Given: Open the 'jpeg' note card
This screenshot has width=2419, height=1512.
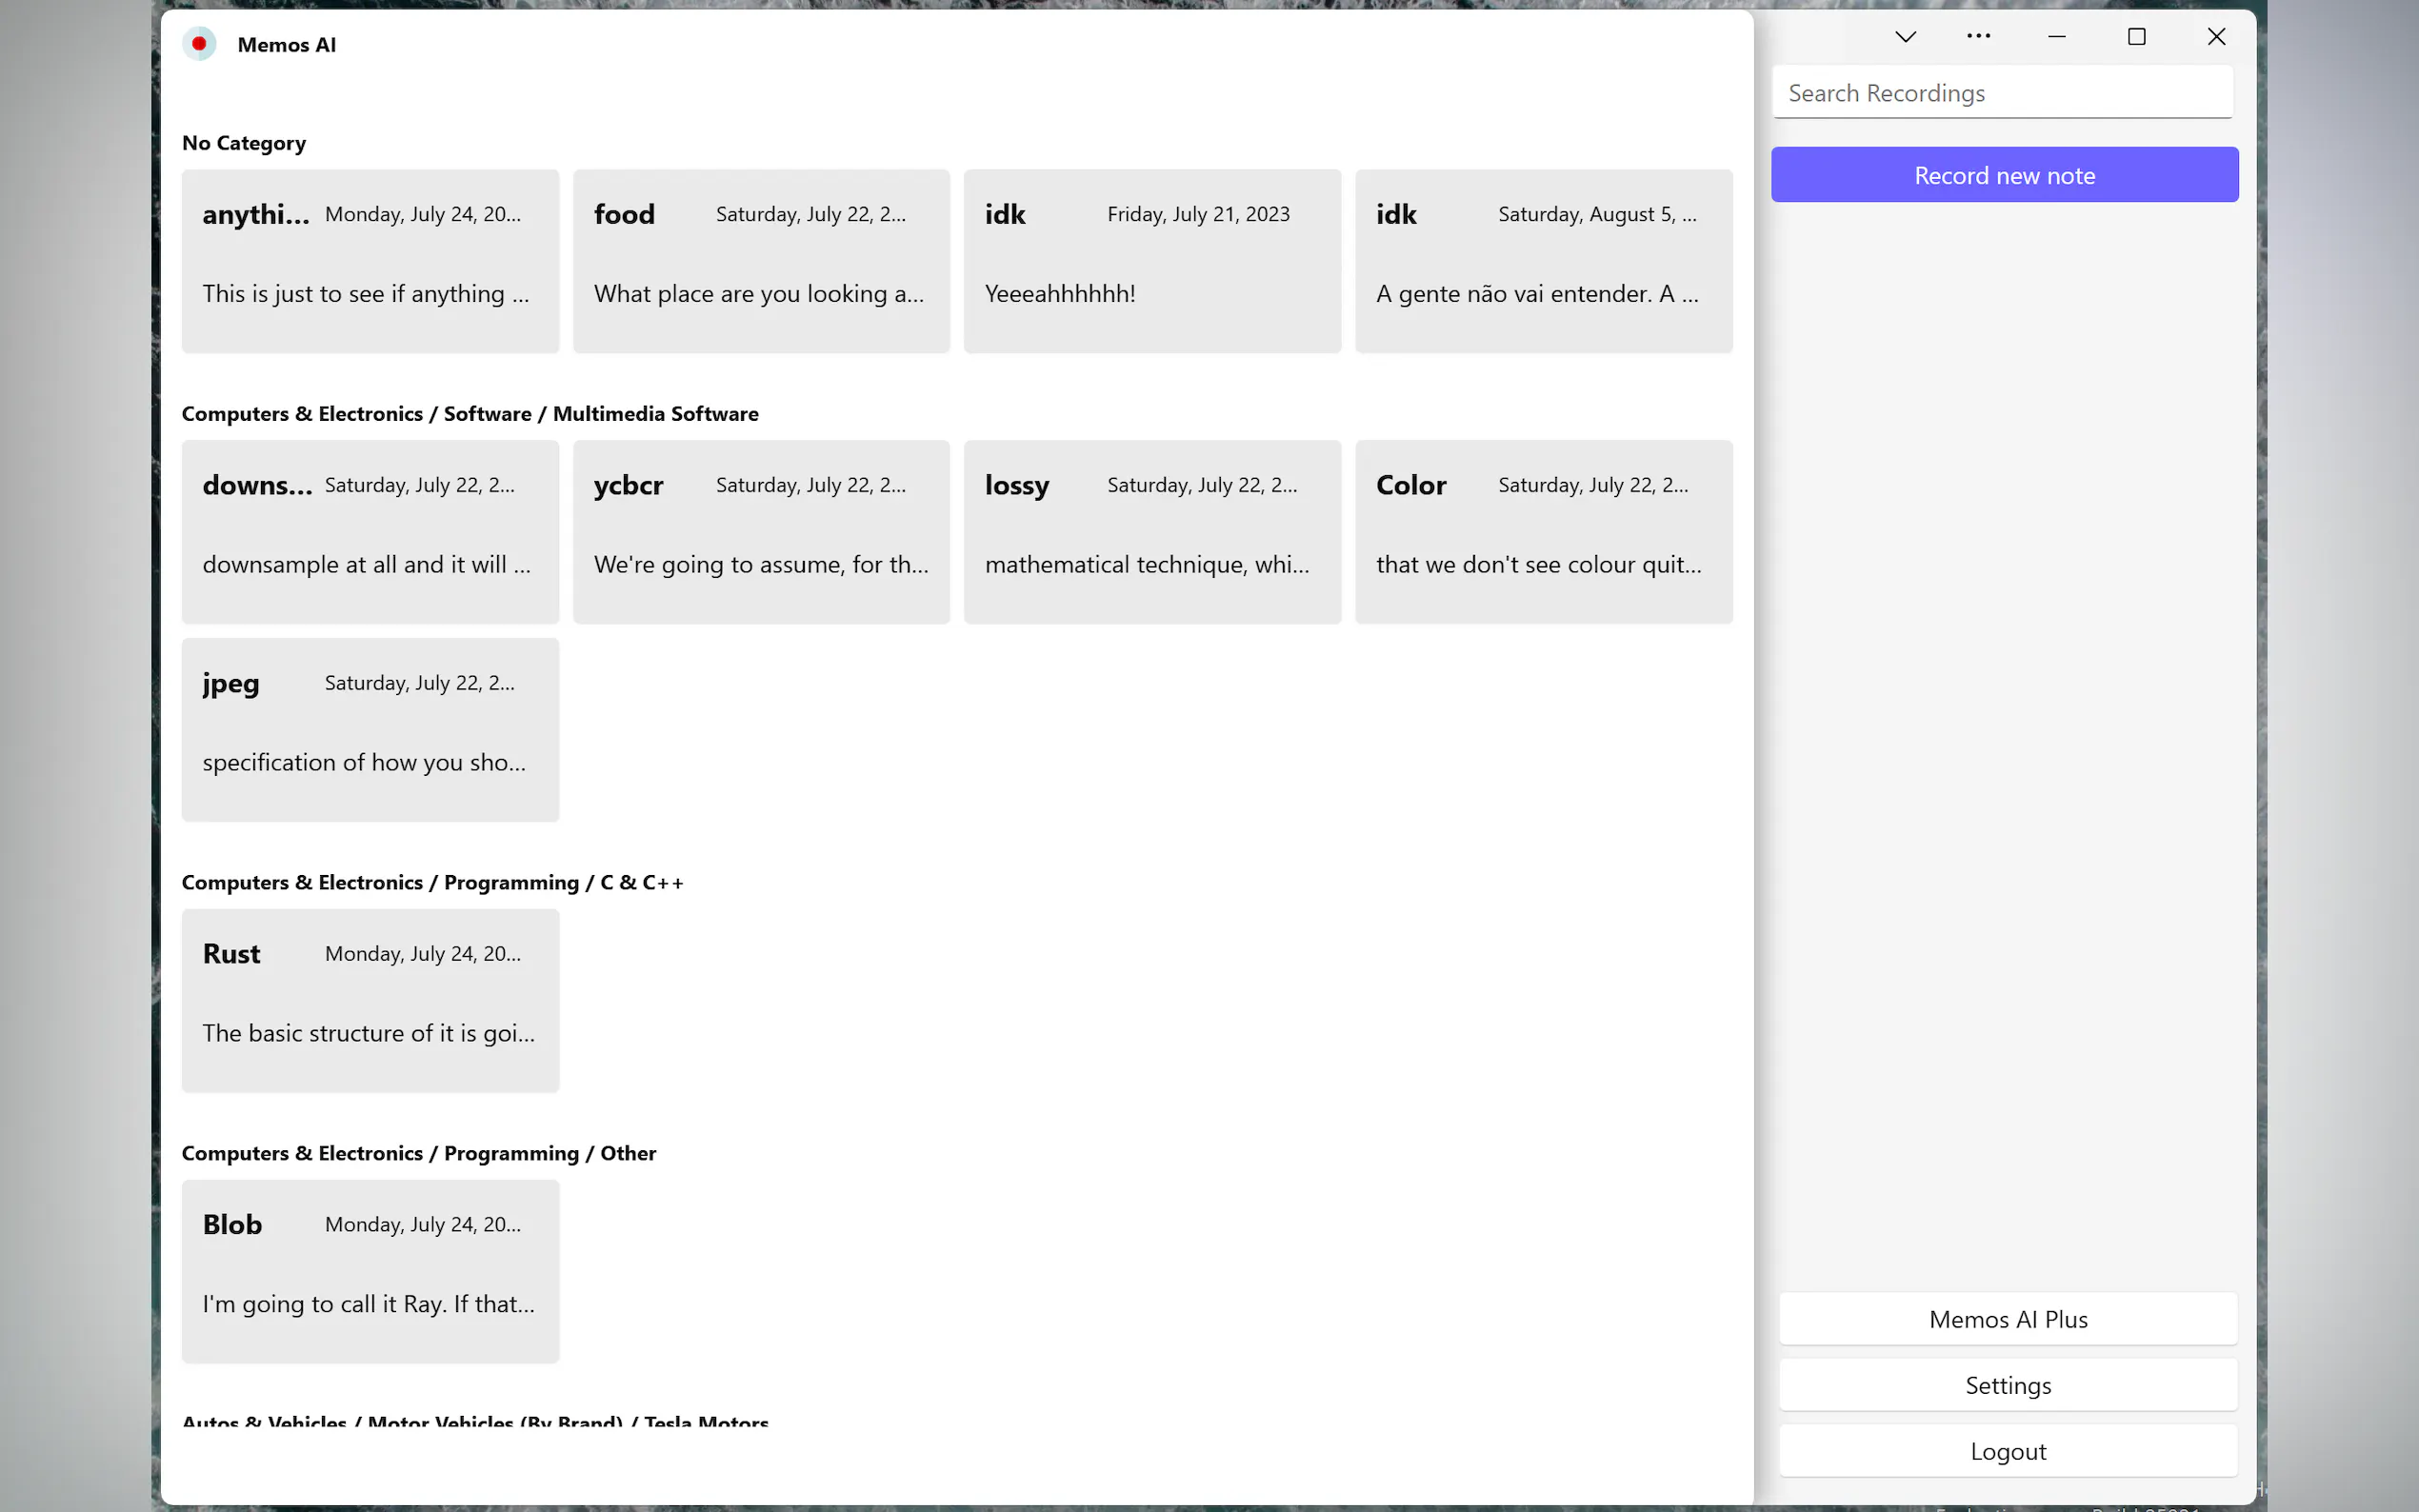Looking at the screenshot, I should (x=370, y=729).
